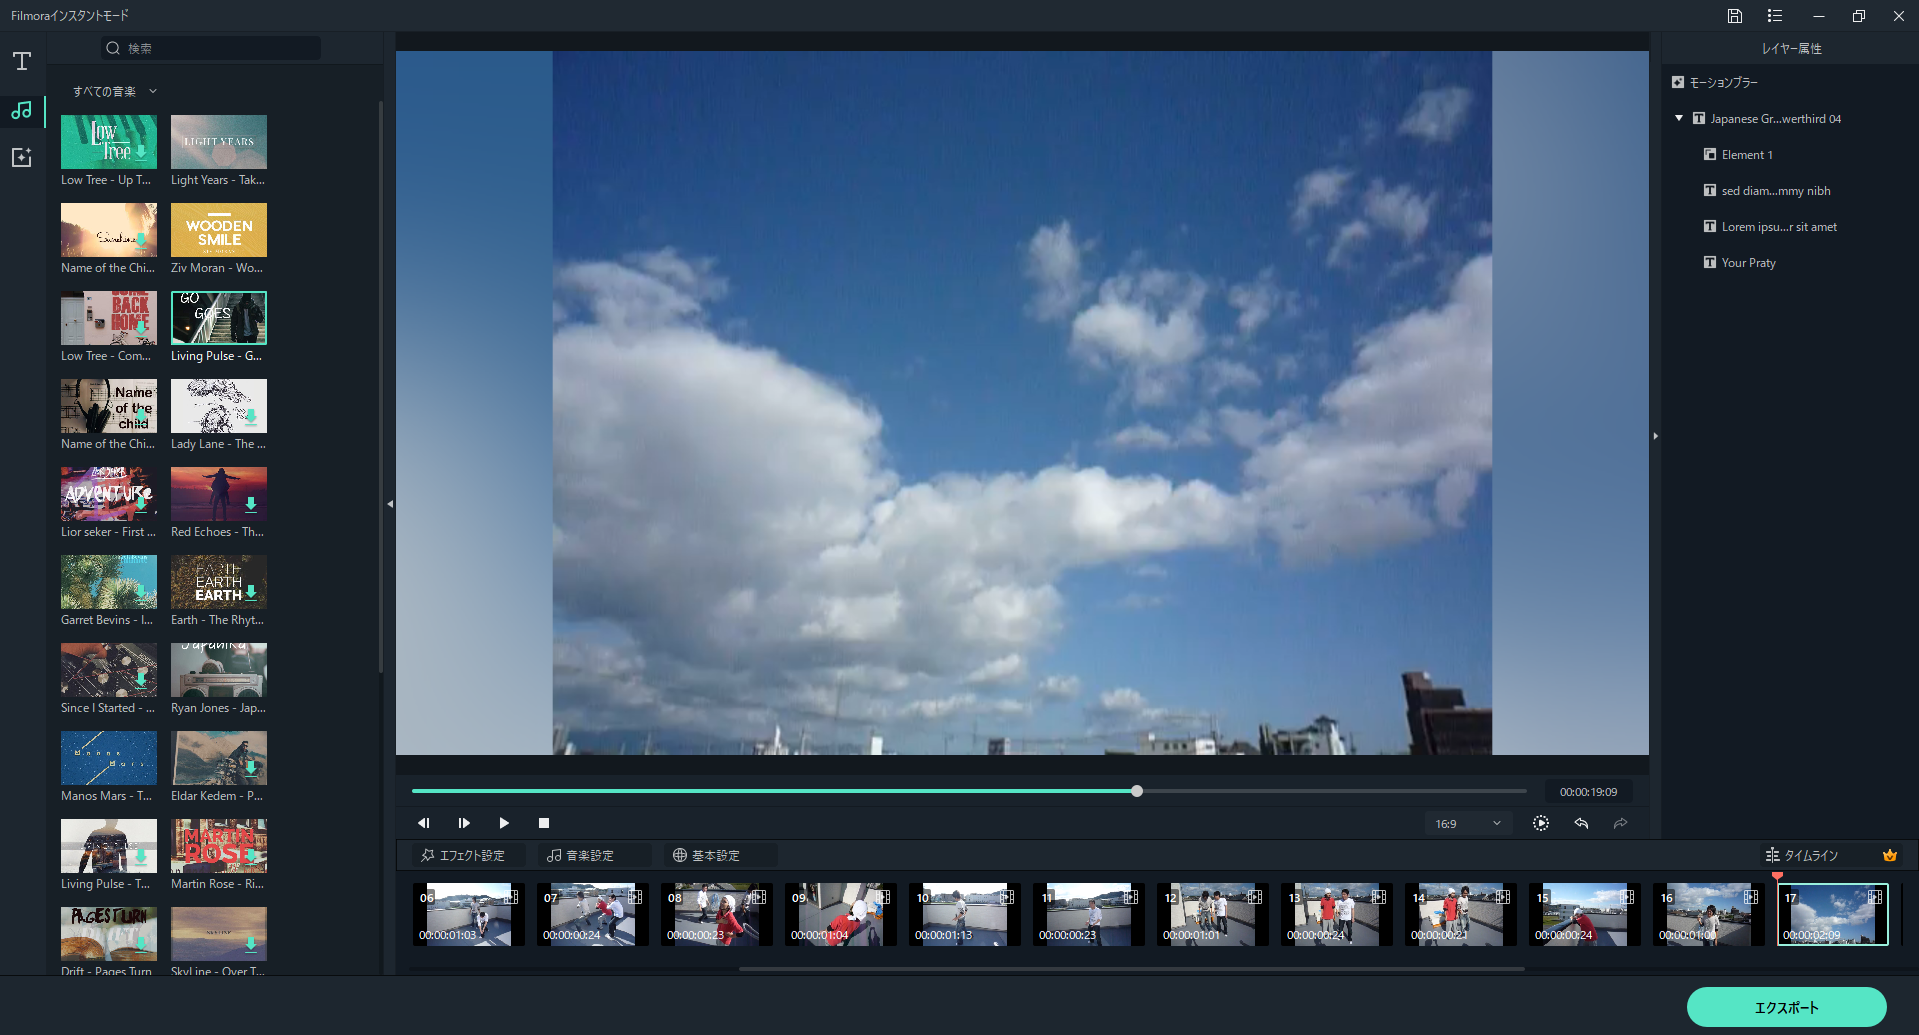
Task: Switch to the timeline view
Action: (x=1802, y=855)
